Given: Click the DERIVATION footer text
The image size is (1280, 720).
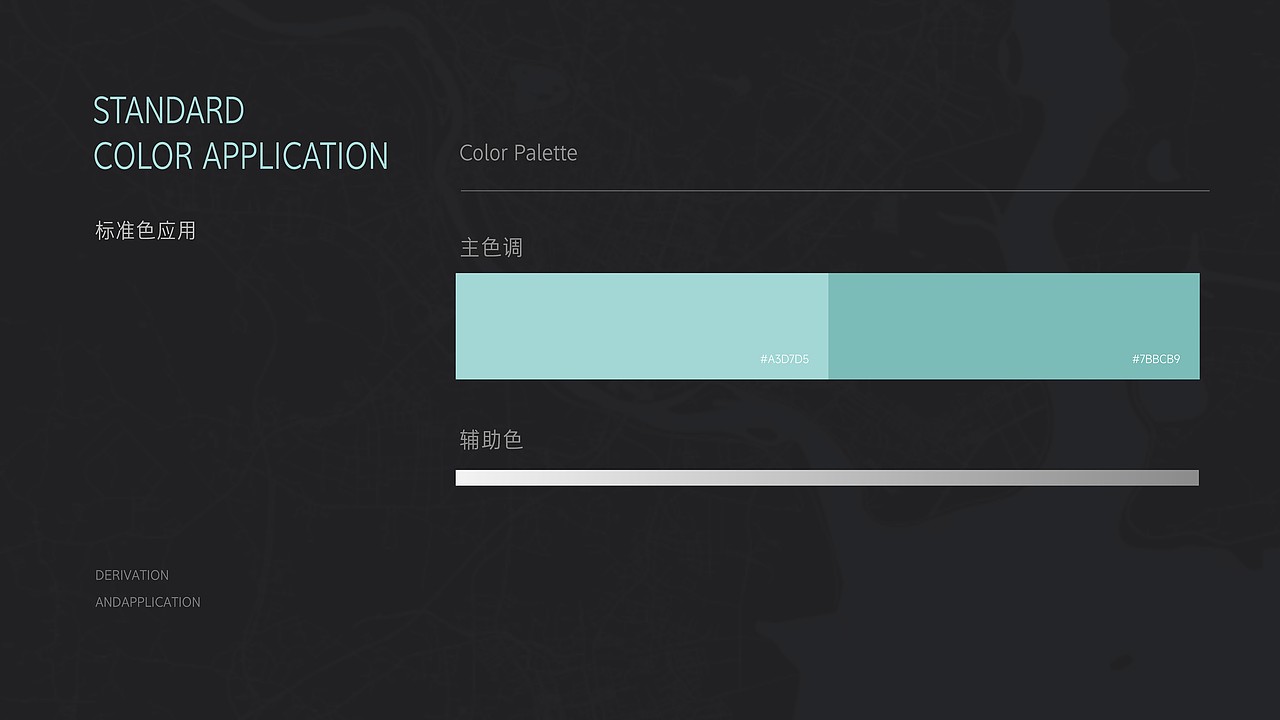Looking at the screenshot, I should coord(132,575).
